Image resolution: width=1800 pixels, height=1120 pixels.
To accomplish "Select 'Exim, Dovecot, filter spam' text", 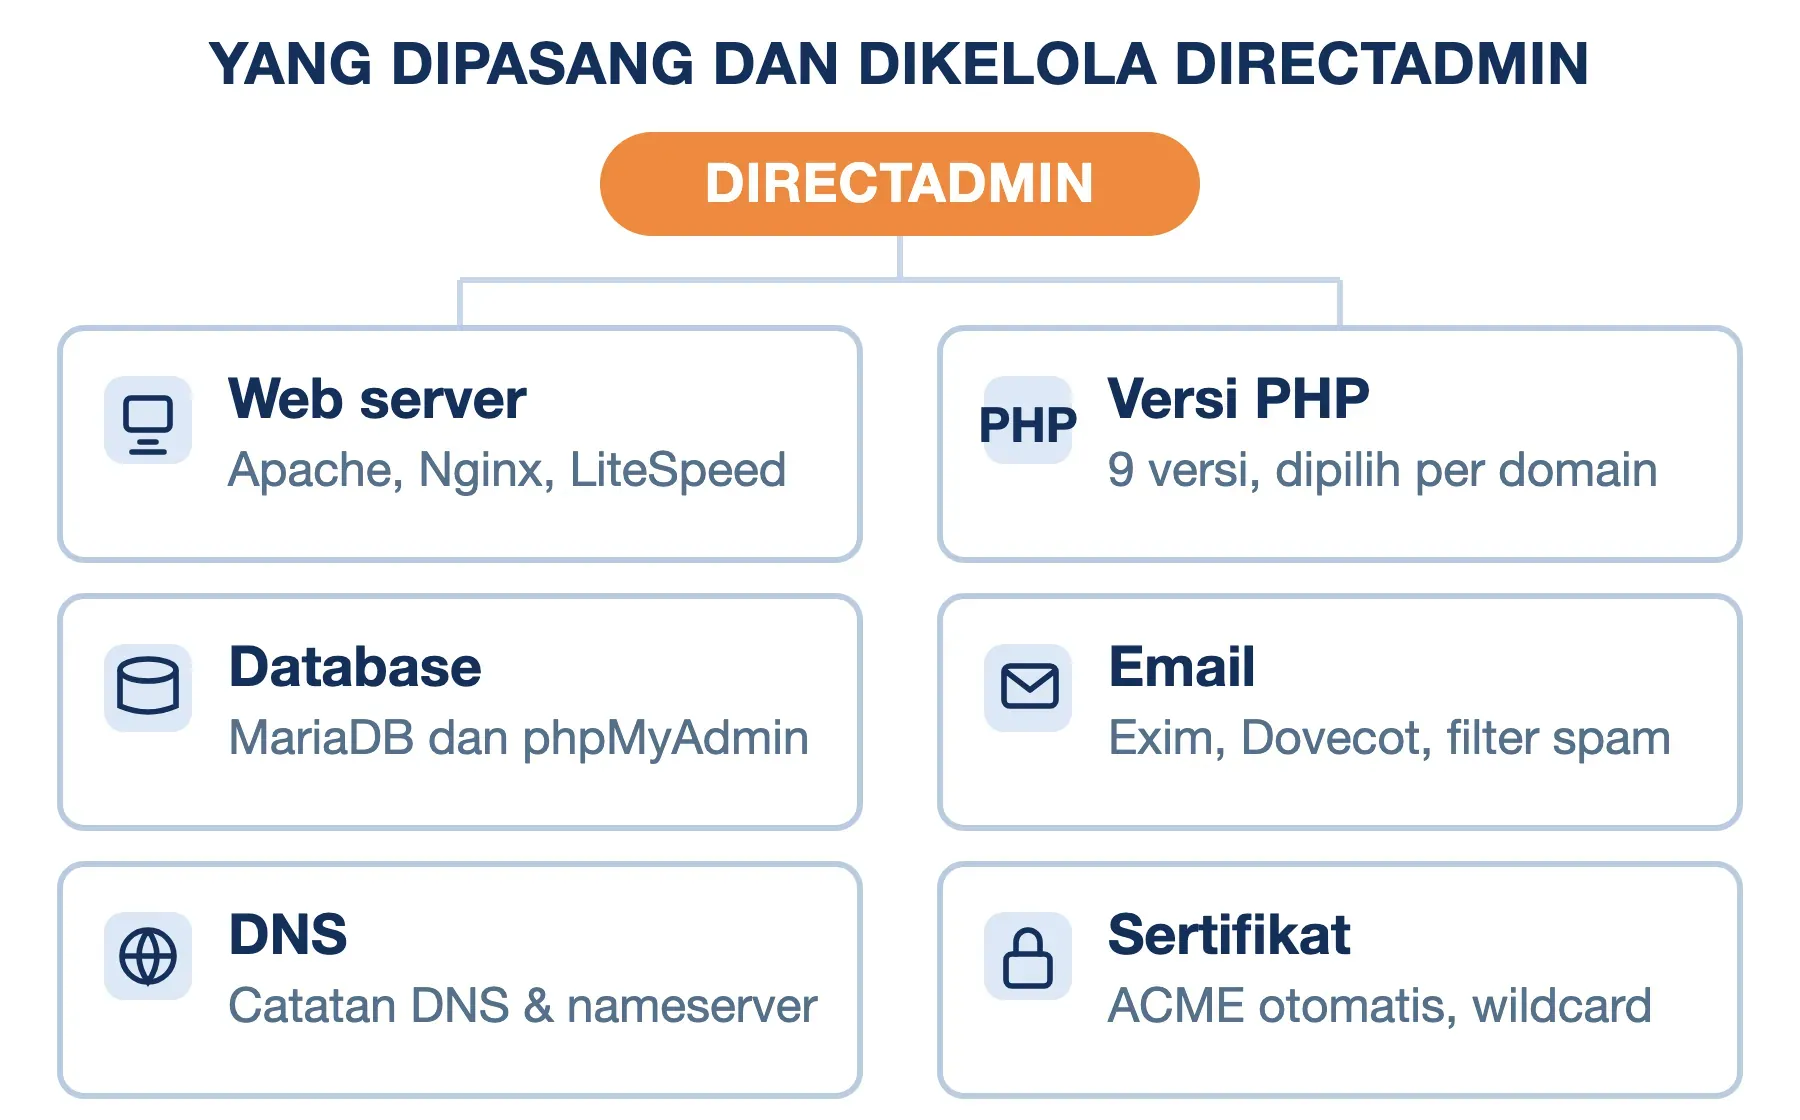I will [x=1390, y=738].
